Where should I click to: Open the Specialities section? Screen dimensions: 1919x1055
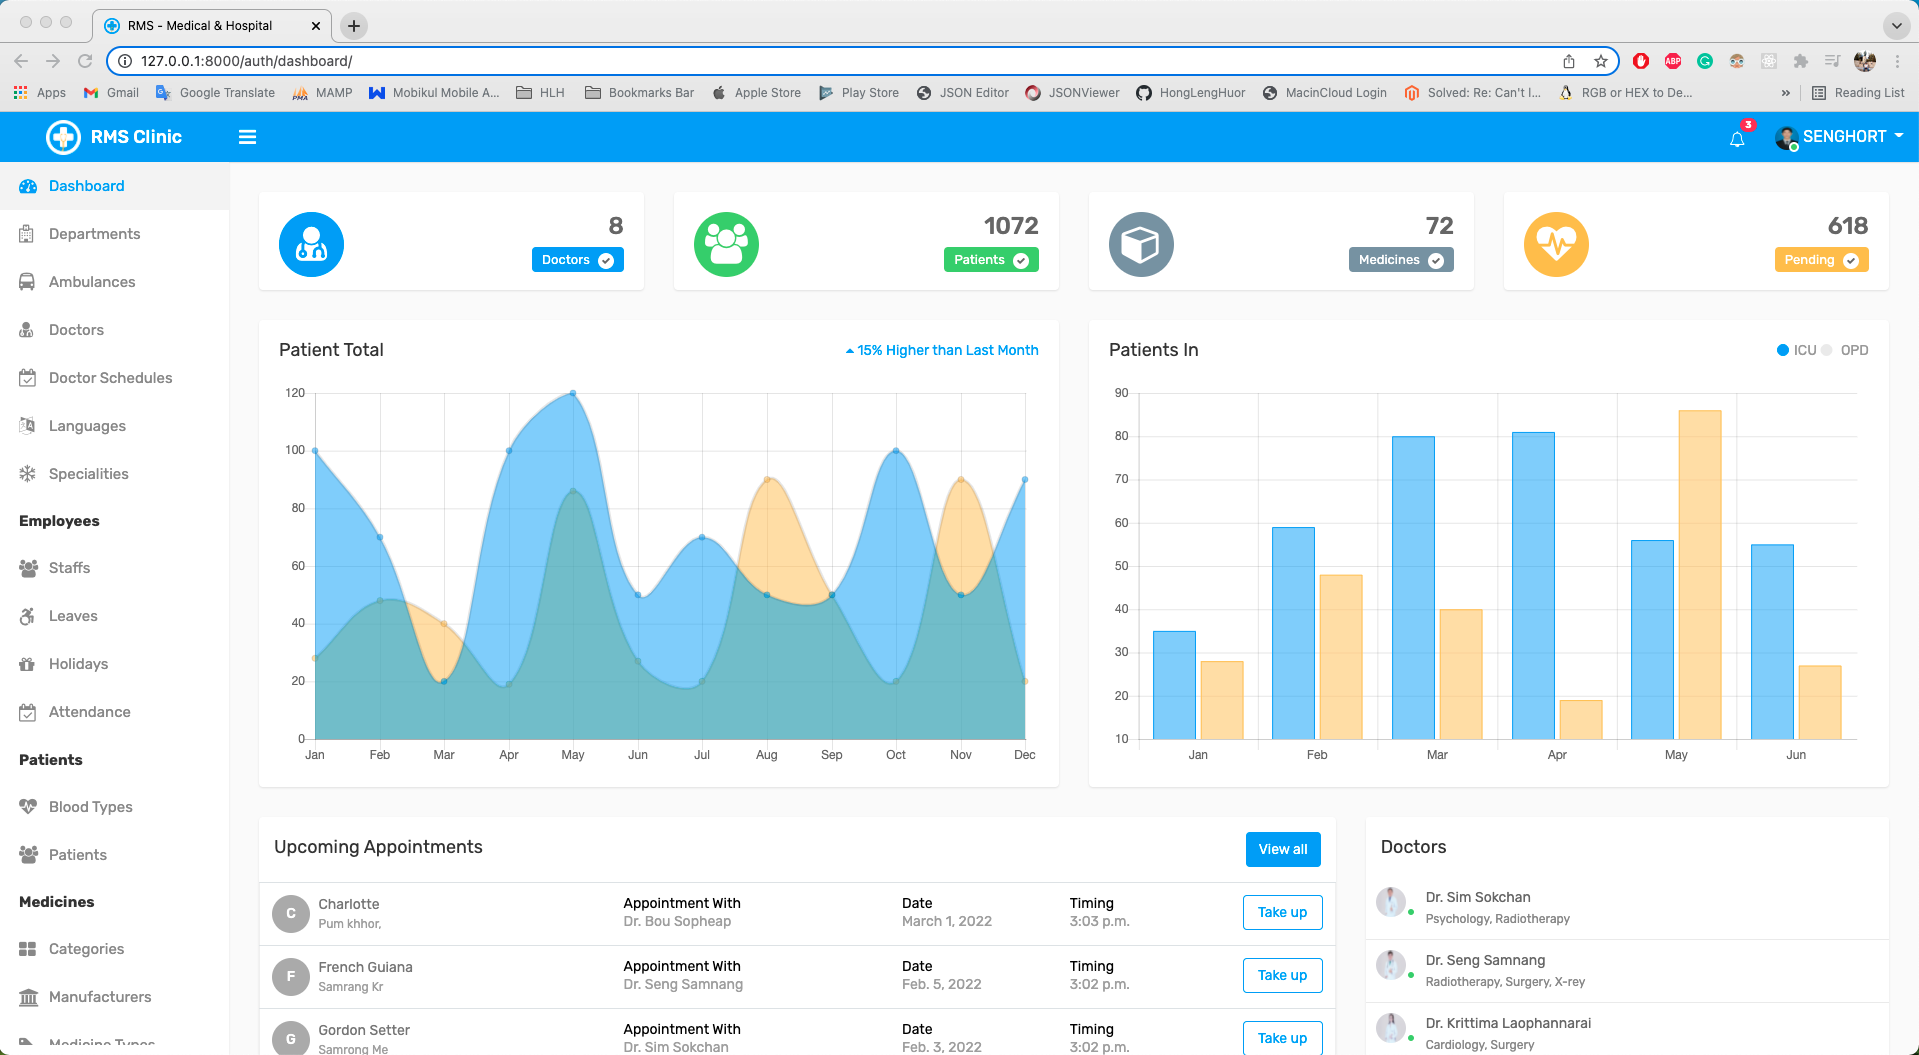pyautogui.click(x=88, y=473)
